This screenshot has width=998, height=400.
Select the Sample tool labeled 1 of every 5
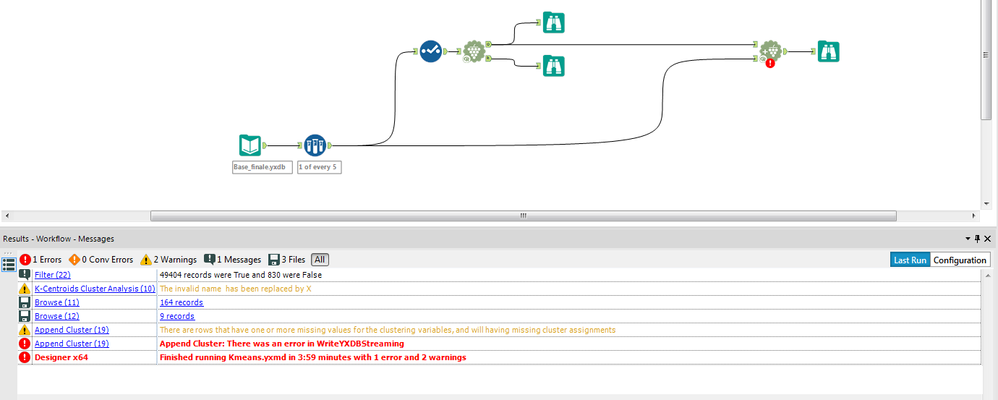315,146
